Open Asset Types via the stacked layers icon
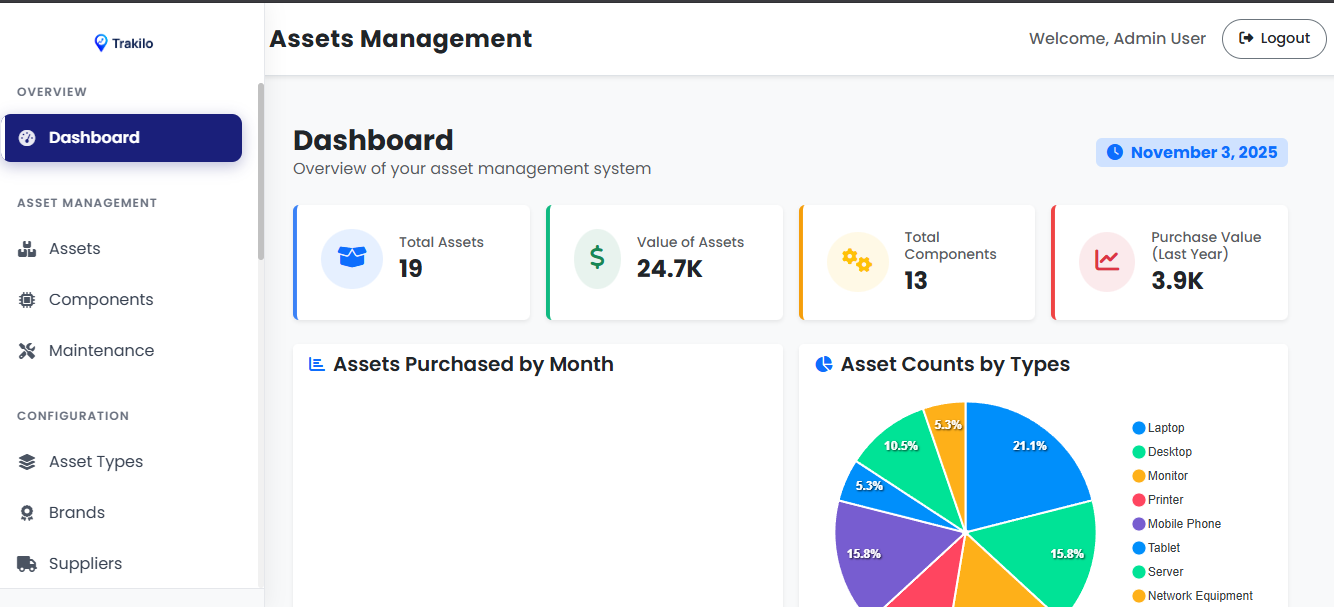 (x=25, y=461)
